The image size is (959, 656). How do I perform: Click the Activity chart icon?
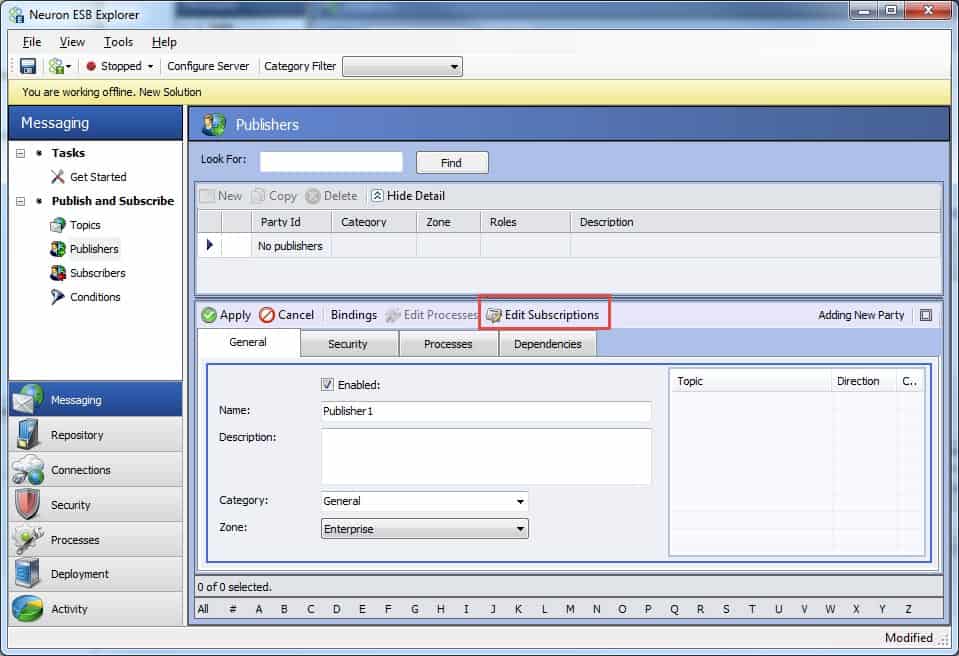pyautogui.click(x=28, y=608)
